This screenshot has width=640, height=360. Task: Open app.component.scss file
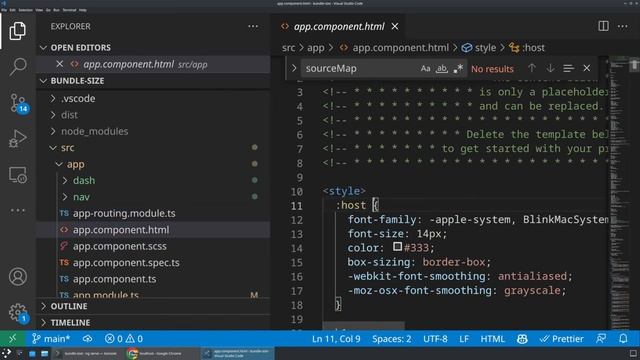120,246
